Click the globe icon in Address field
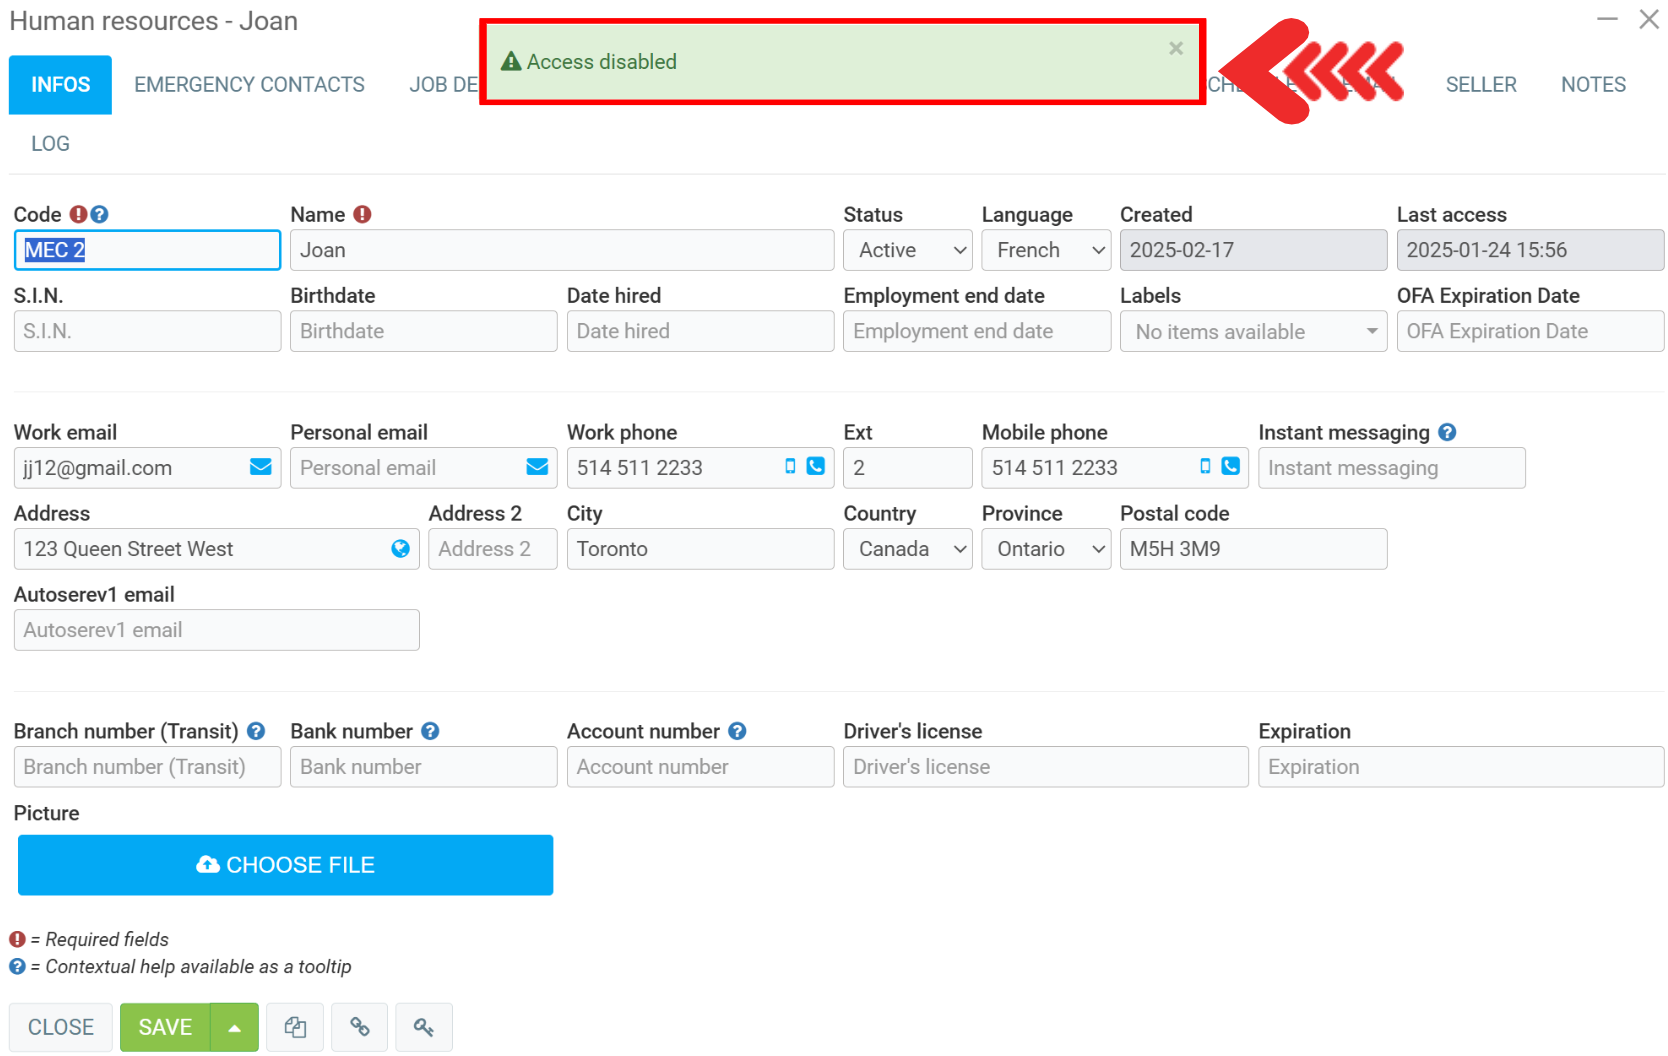The height and width of the screenshot is (1056, 1668). pos(400,549)
